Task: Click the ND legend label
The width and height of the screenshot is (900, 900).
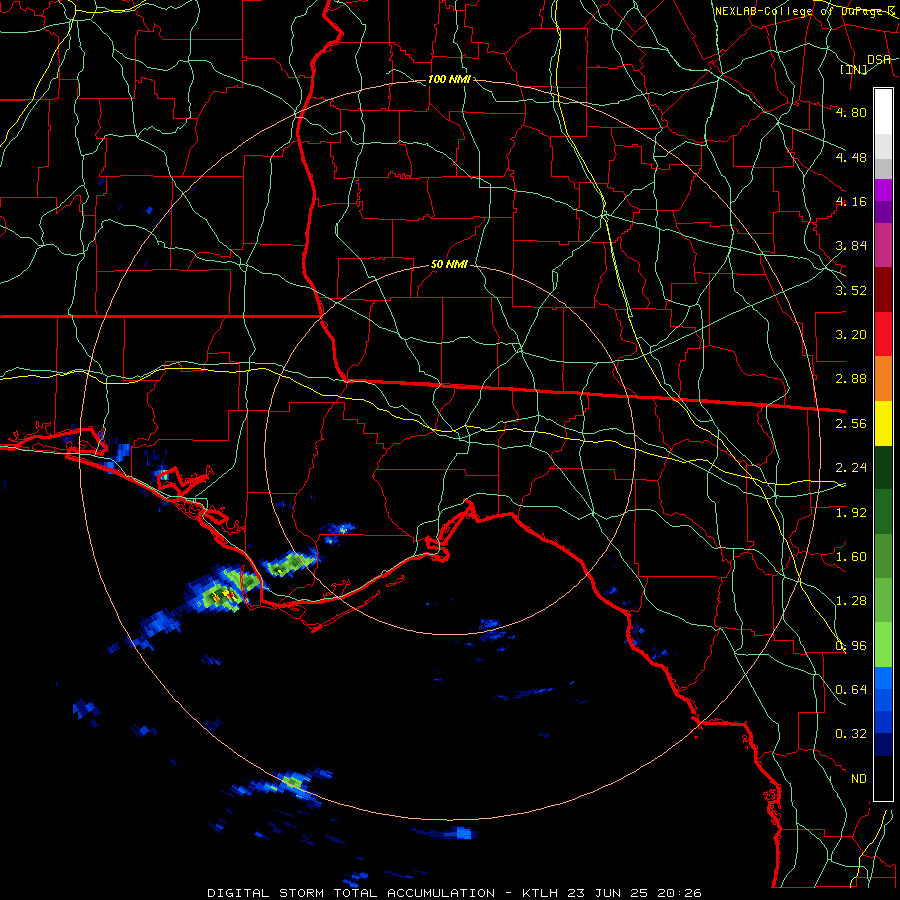Action: [x=859, y=779]
